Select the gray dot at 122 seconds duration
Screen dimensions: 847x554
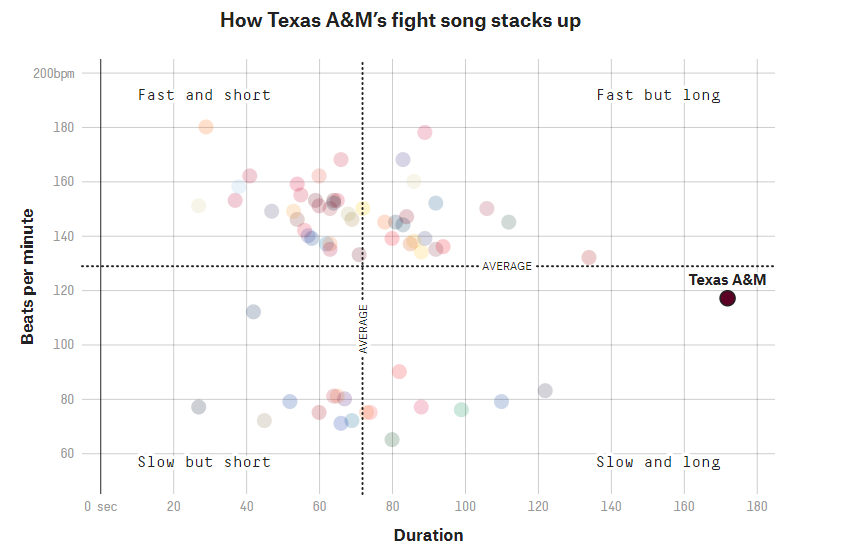[x=545, y=391]
